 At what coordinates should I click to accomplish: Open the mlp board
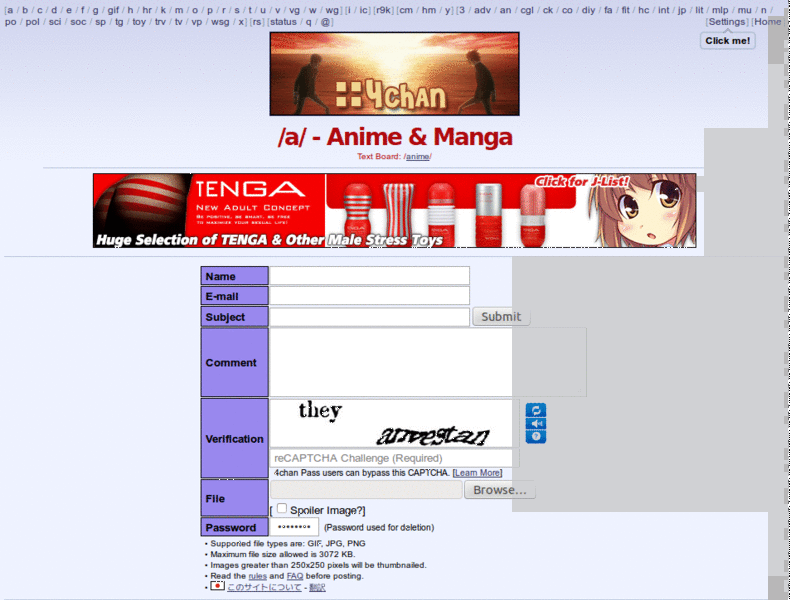tap(720, 10)
